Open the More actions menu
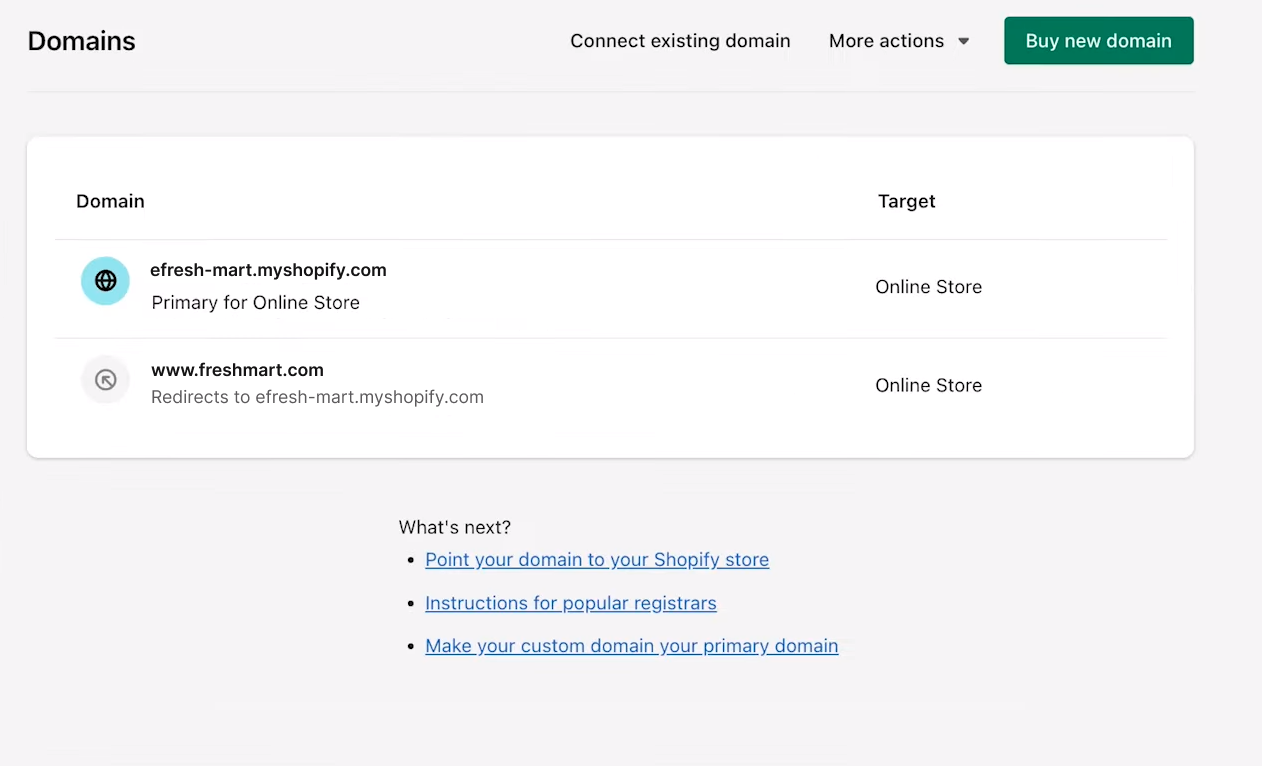Screen dimensions: 1262x766 pyautogui.click(x=886, y=41)
